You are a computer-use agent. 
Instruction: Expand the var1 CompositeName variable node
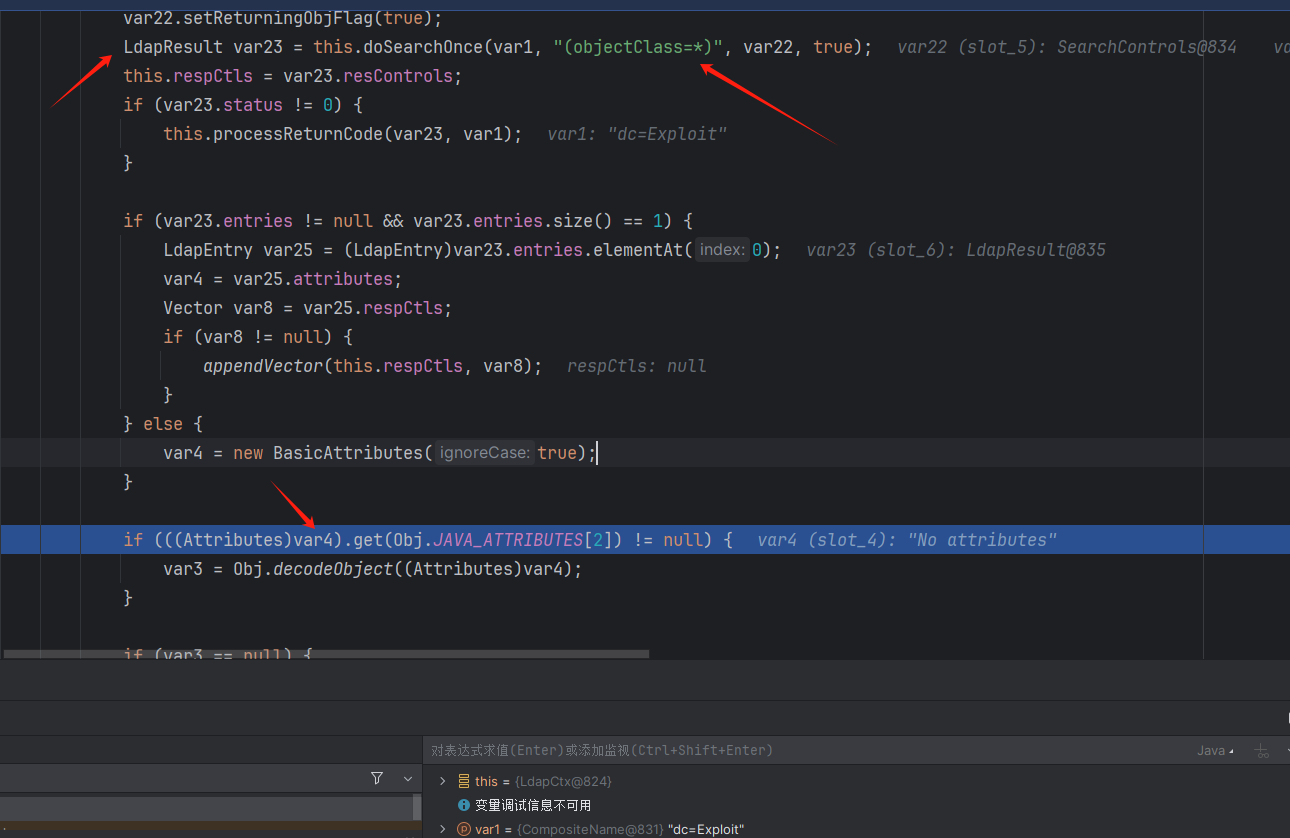(442, 829)
